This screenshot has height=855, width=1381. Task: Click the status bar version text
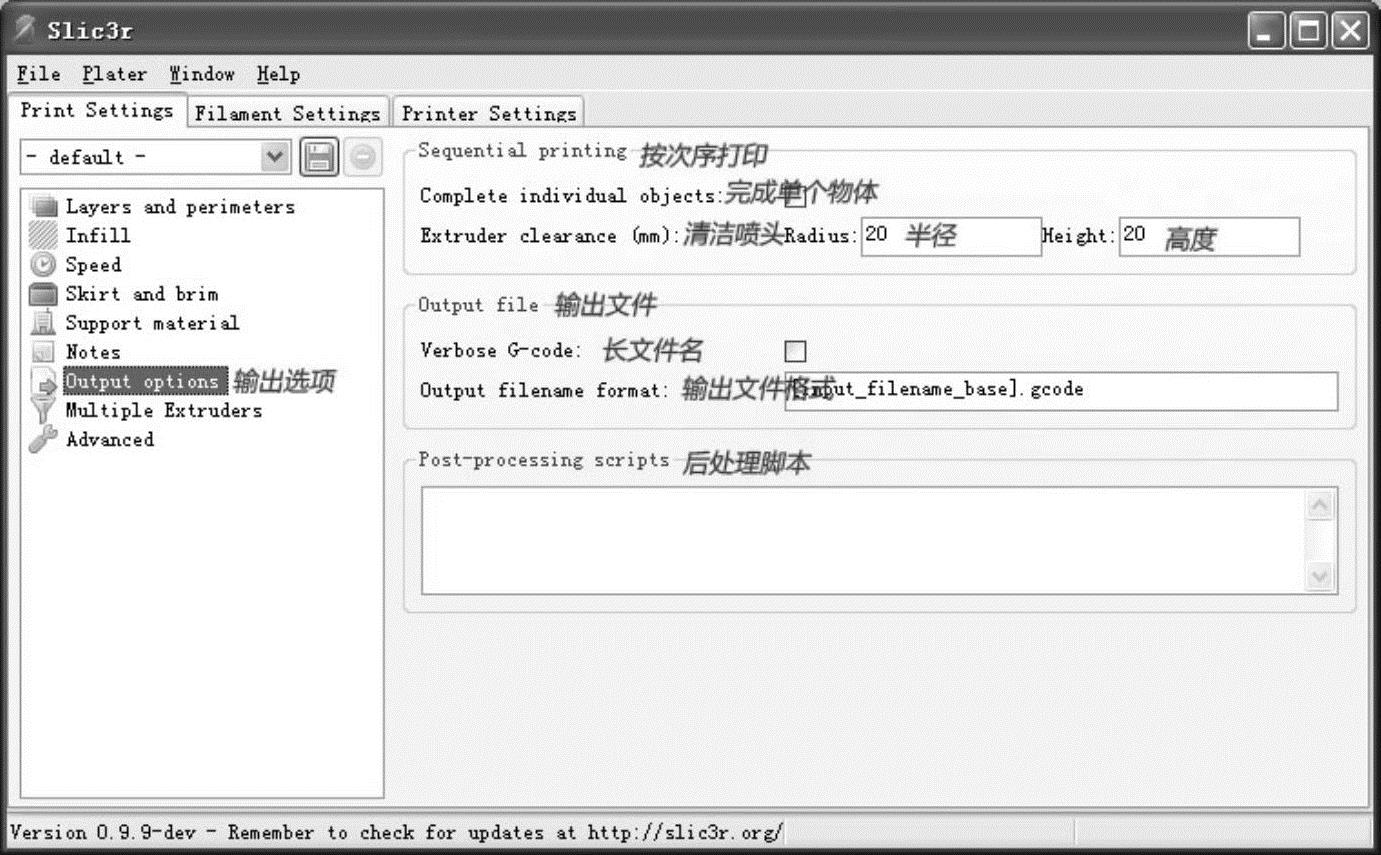click(x=397, y=832)
